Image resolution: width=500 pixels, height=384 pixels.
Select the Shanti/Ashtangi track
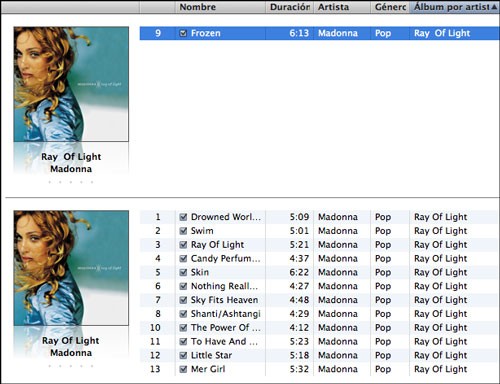(x=320, y=314)
